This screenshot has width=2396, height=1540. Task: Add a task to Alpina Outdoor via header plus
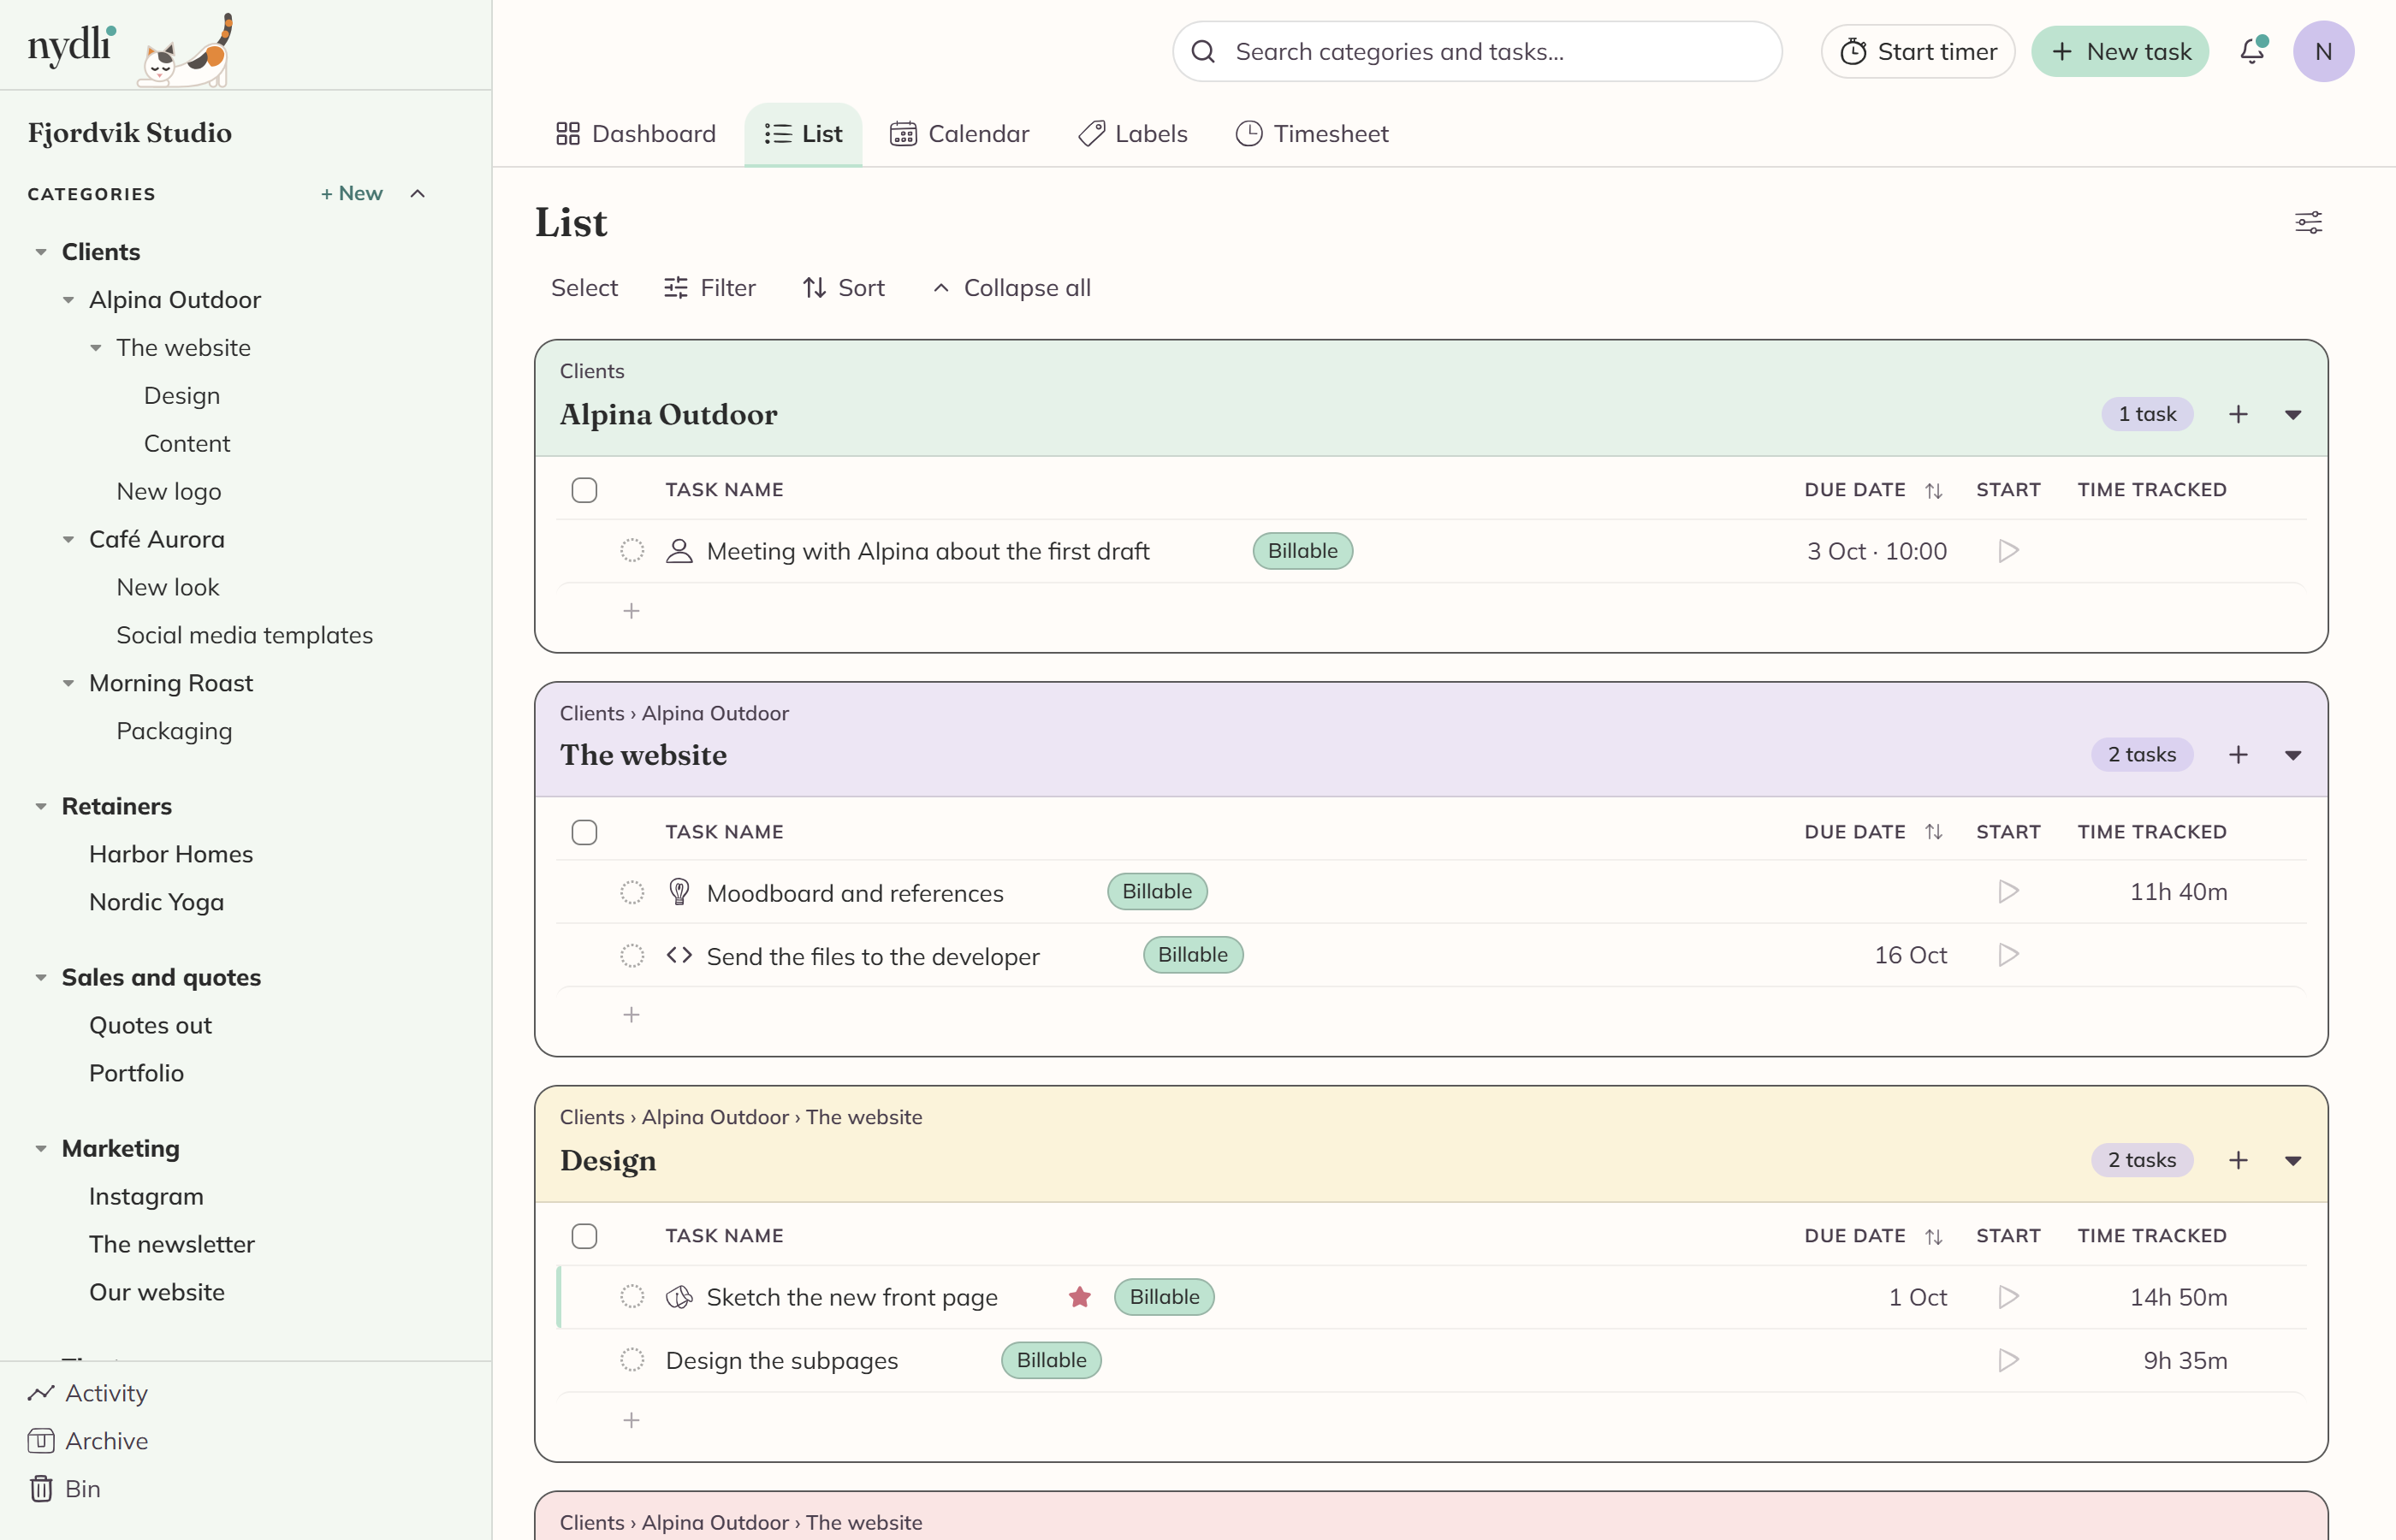click(2238, 414)
